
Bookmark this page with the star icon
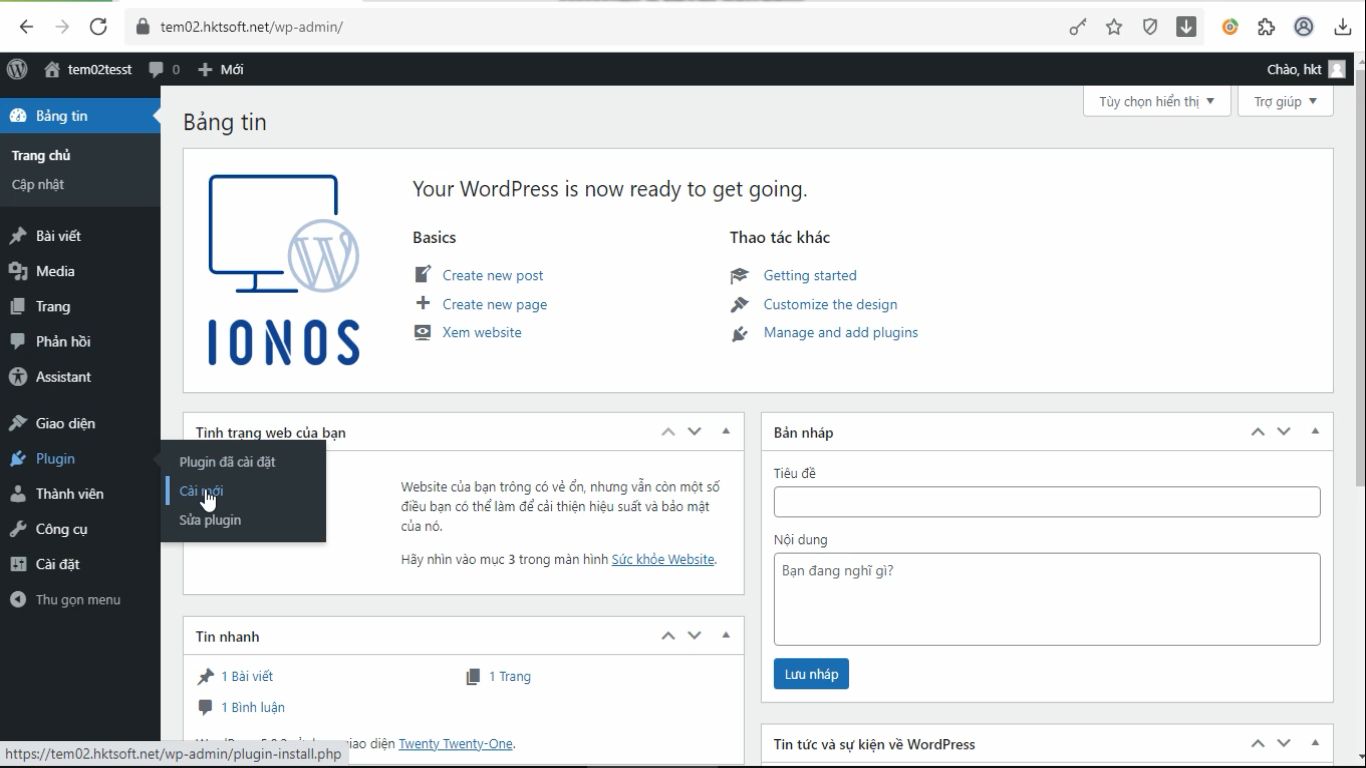click(x=1114, y=27)
